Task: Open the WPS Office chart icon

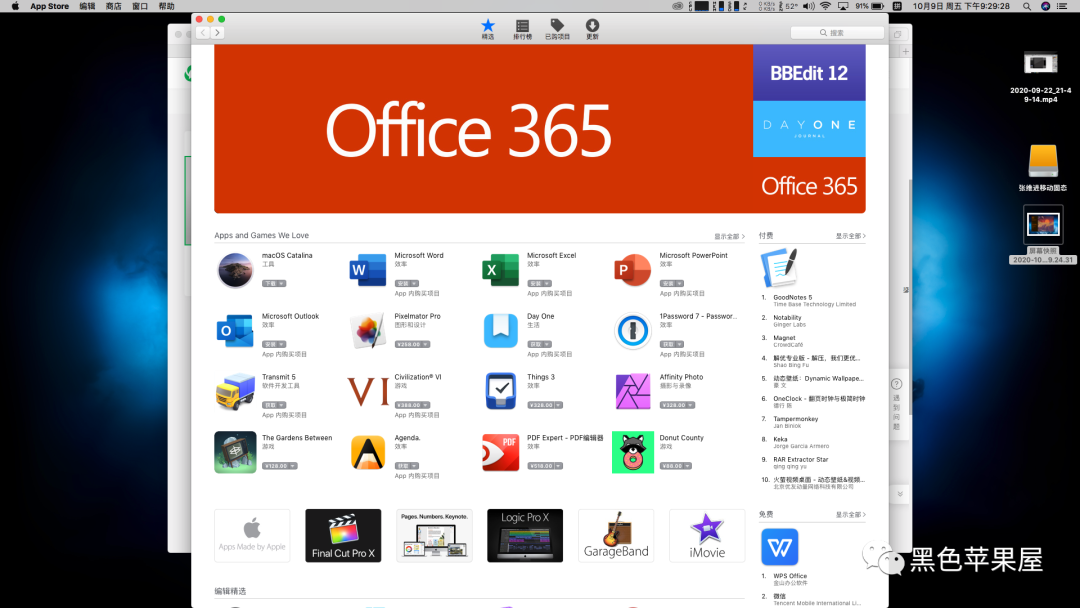Action: (x=779, y=547)
